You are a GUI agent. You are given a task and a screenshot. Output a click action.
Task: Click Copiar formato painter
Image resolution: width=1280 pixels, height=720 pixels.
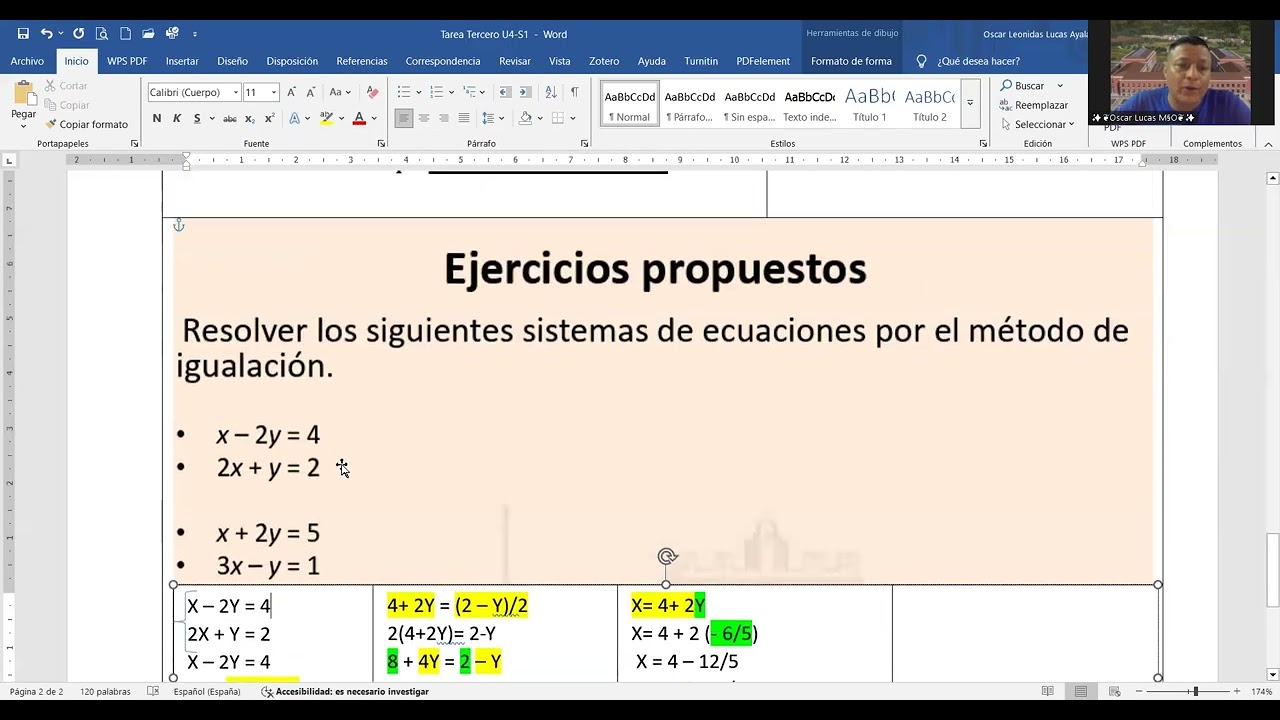[x=86, y=124]
